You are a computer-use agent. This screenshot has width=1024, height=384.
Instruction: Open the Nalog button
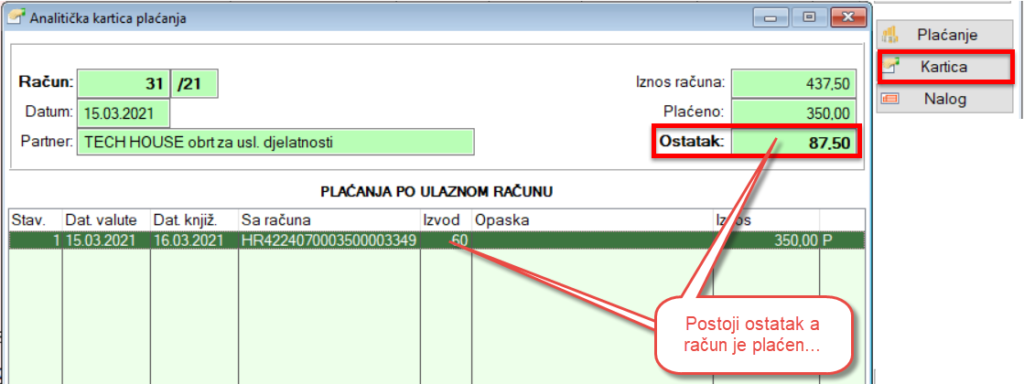(x=945, y=99)
